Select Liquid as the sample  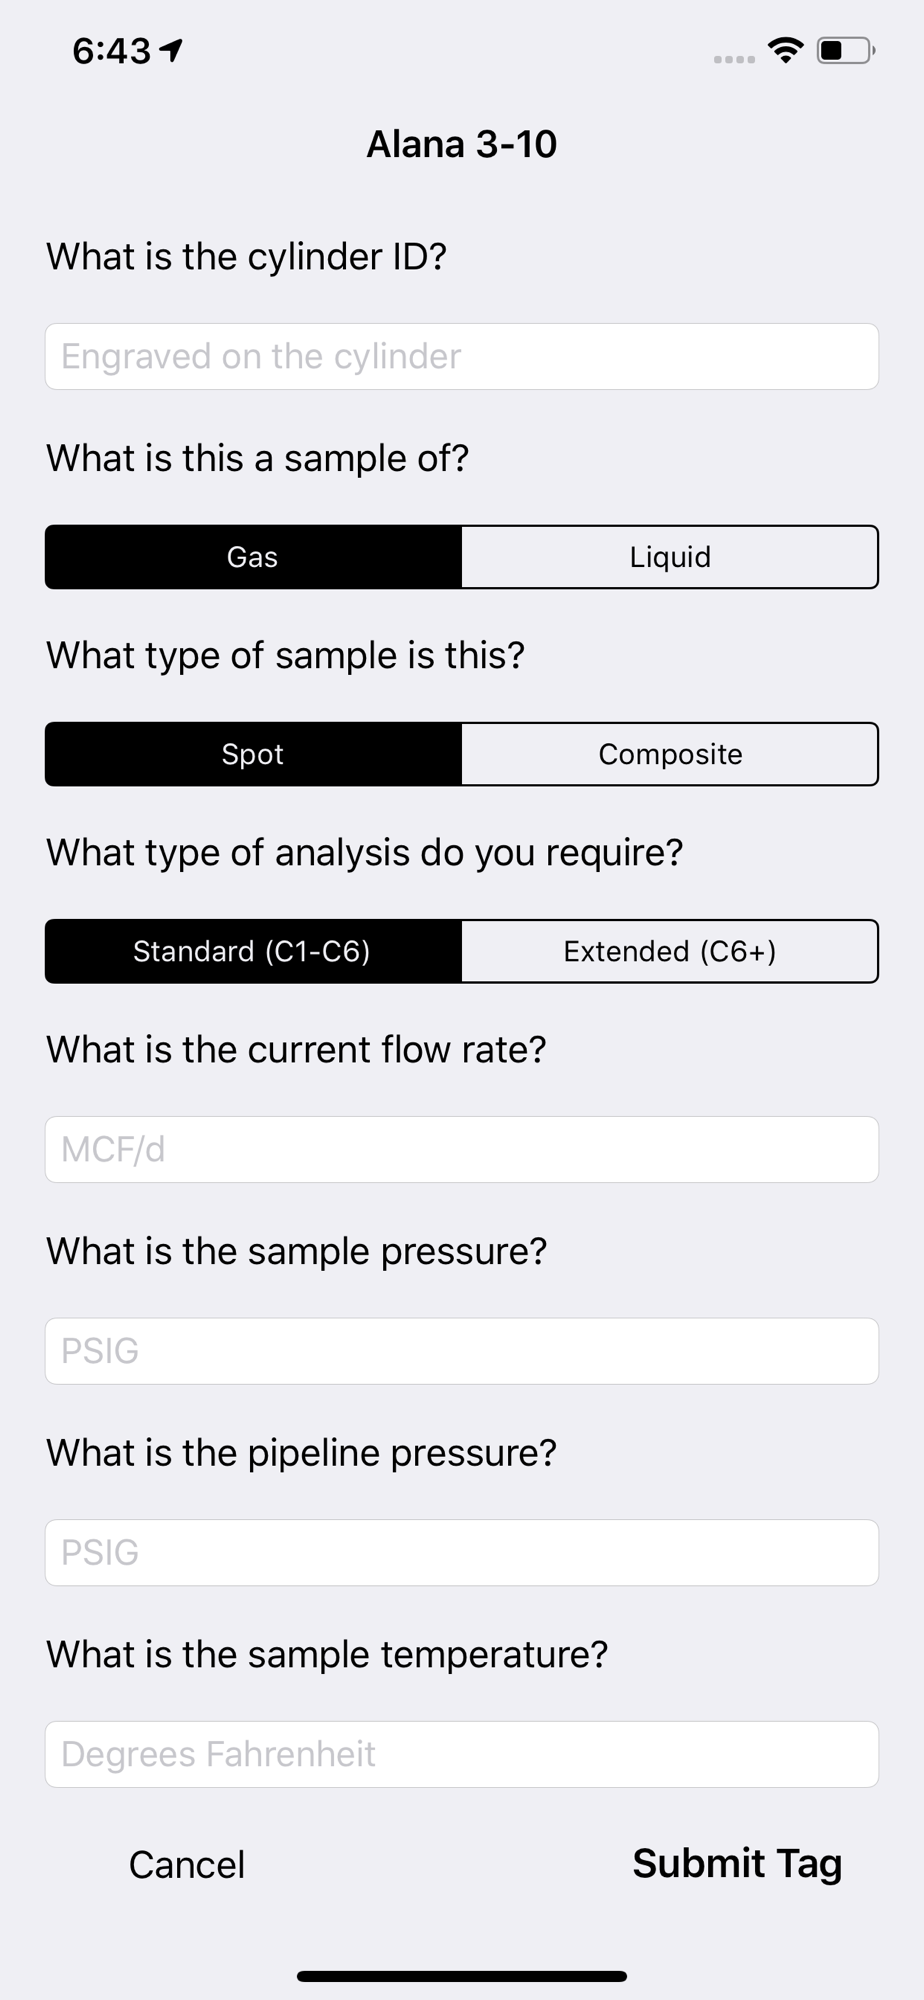click(x=670, y=557)
